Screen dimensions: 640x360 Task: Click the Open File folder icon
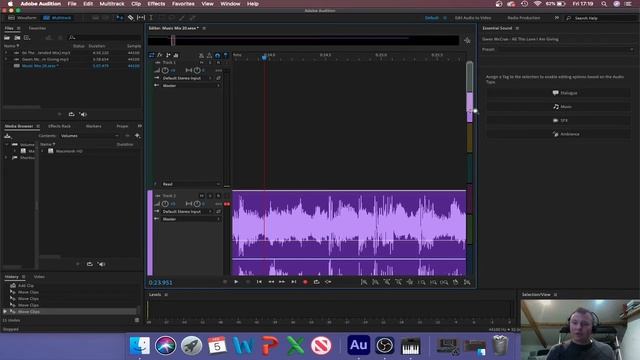coord(7,38)
